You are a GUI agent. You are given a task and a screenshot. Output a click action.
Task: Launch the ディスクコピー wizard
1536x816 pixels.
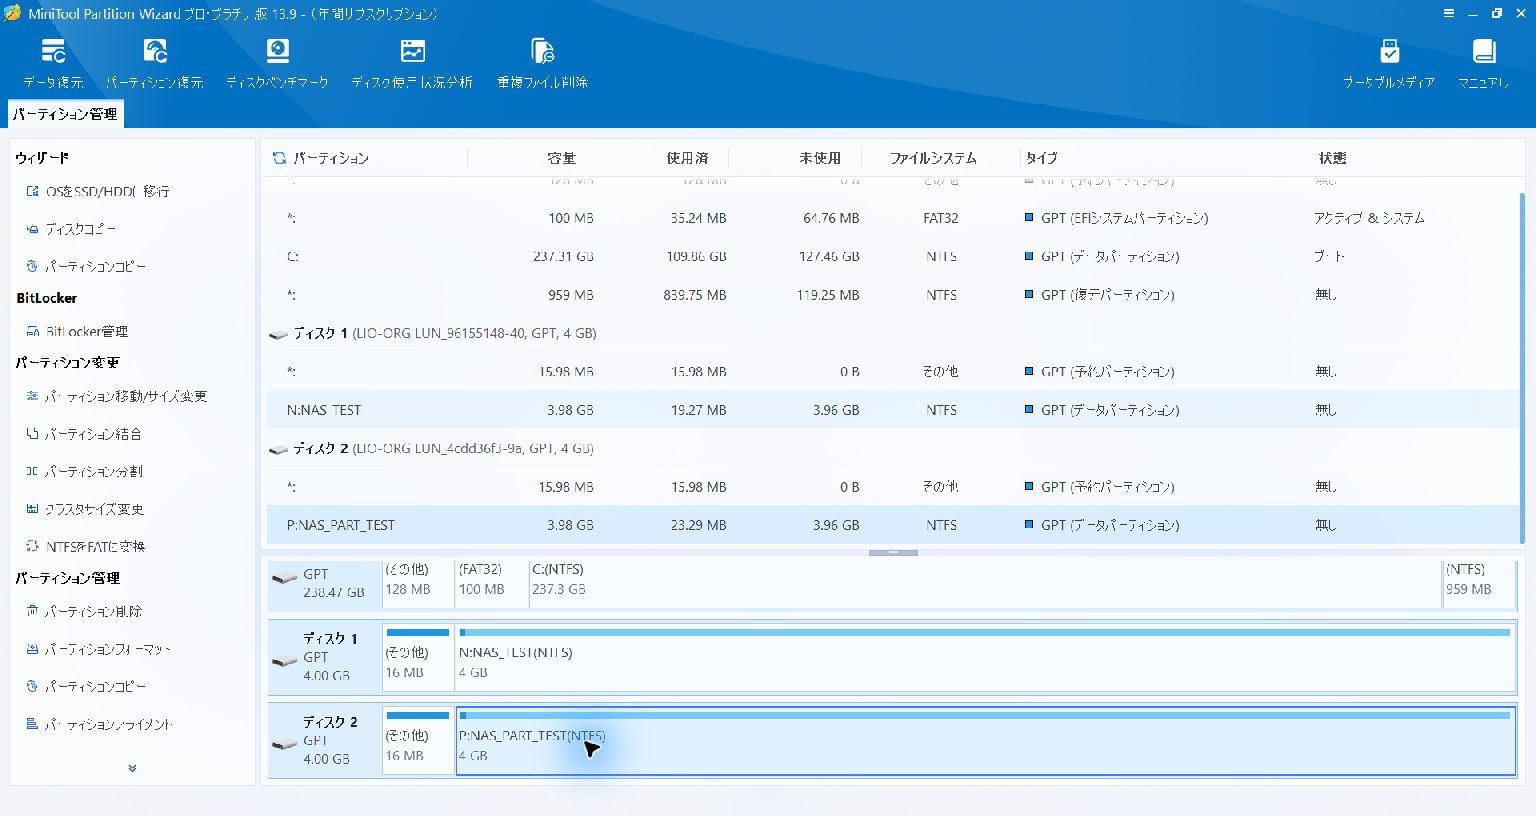point(71,229)
